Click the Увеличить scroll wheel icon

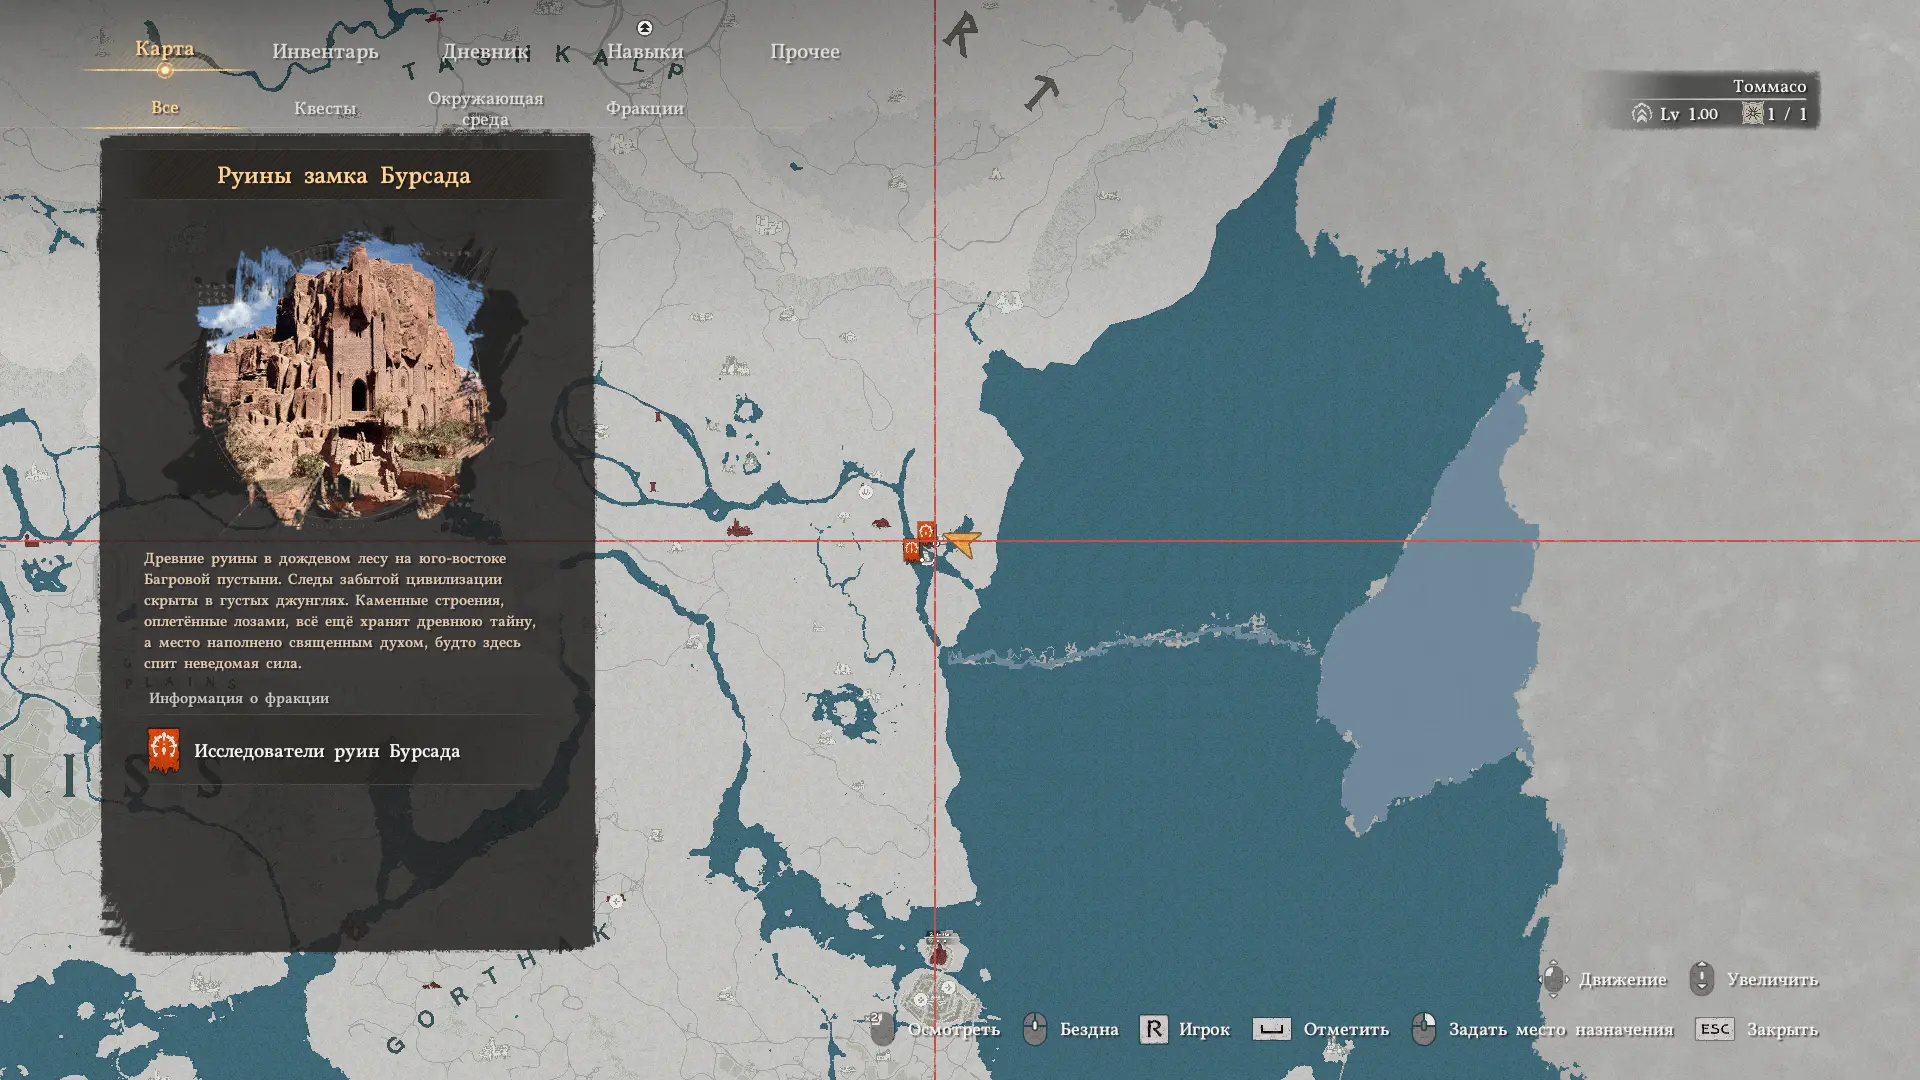[x=1701, y=979]
